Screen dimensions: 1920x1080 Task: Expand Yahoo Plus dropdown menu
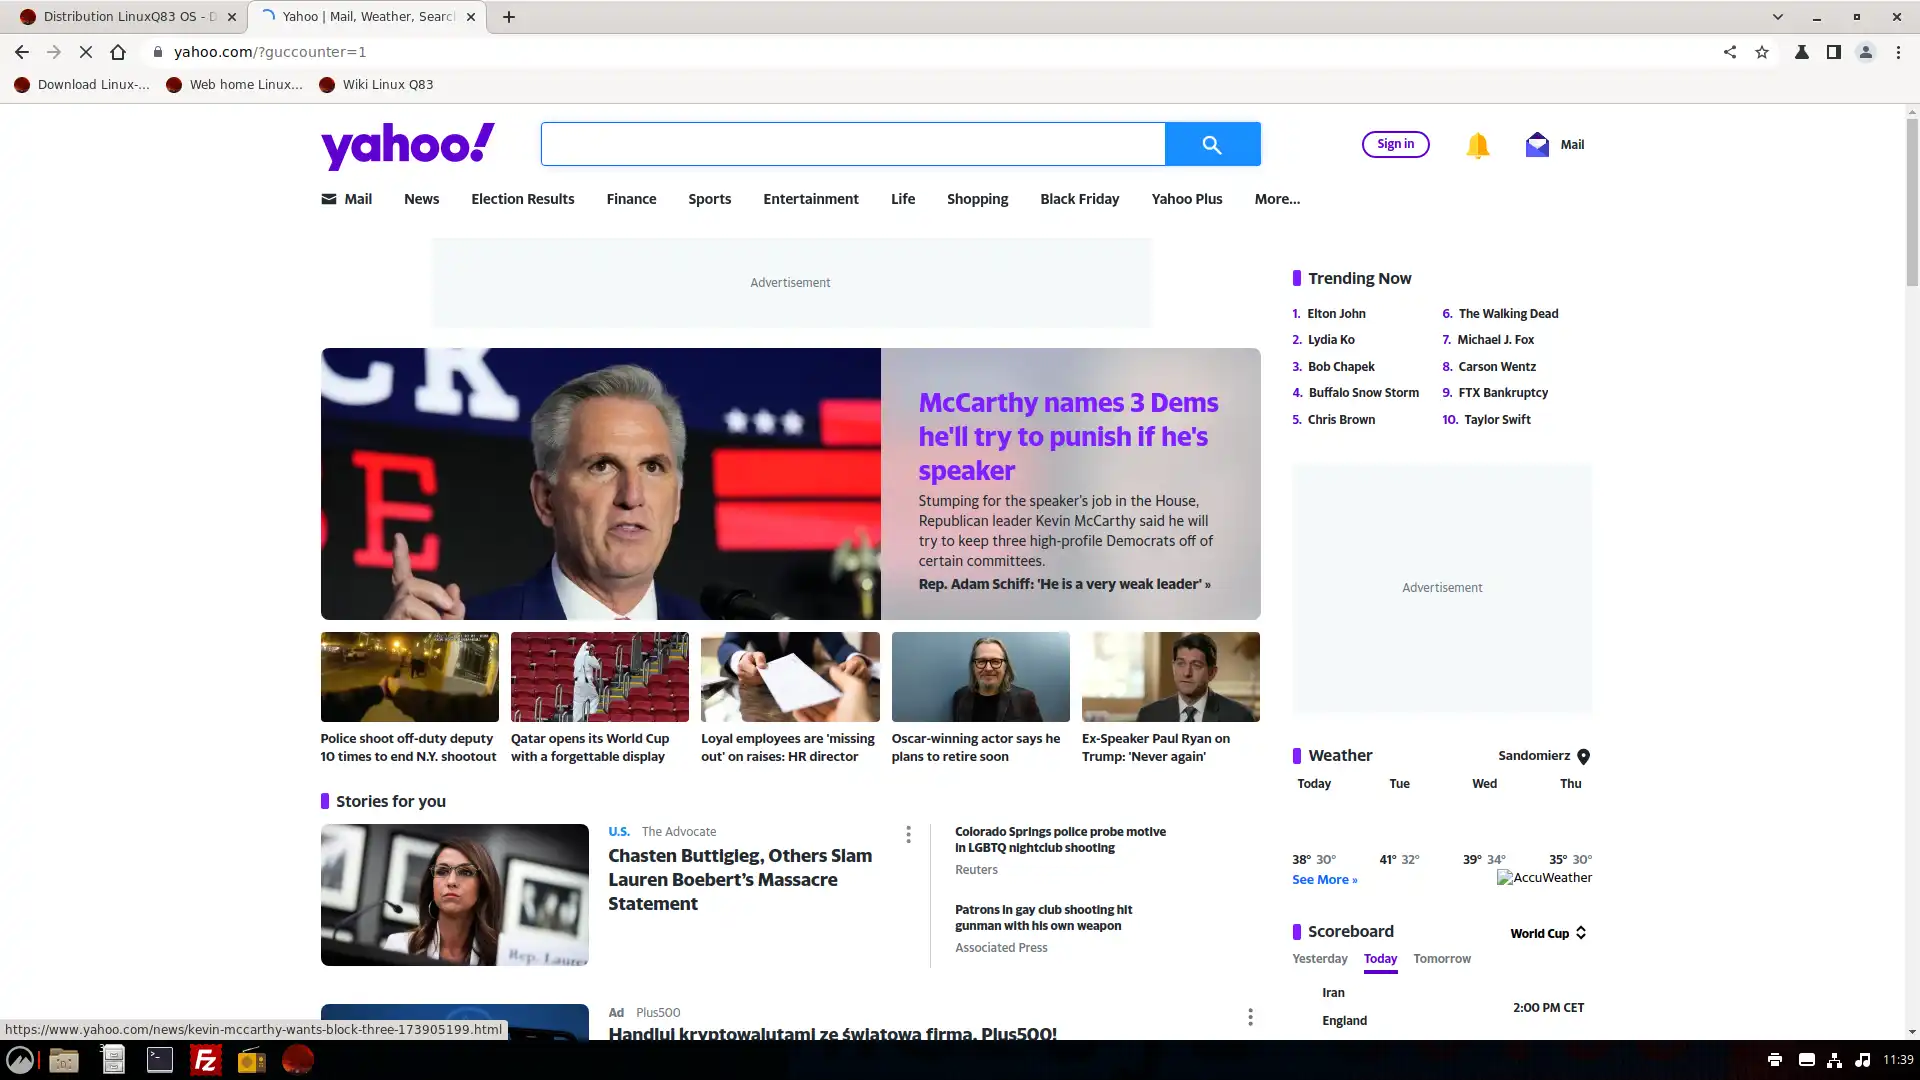1187,199
